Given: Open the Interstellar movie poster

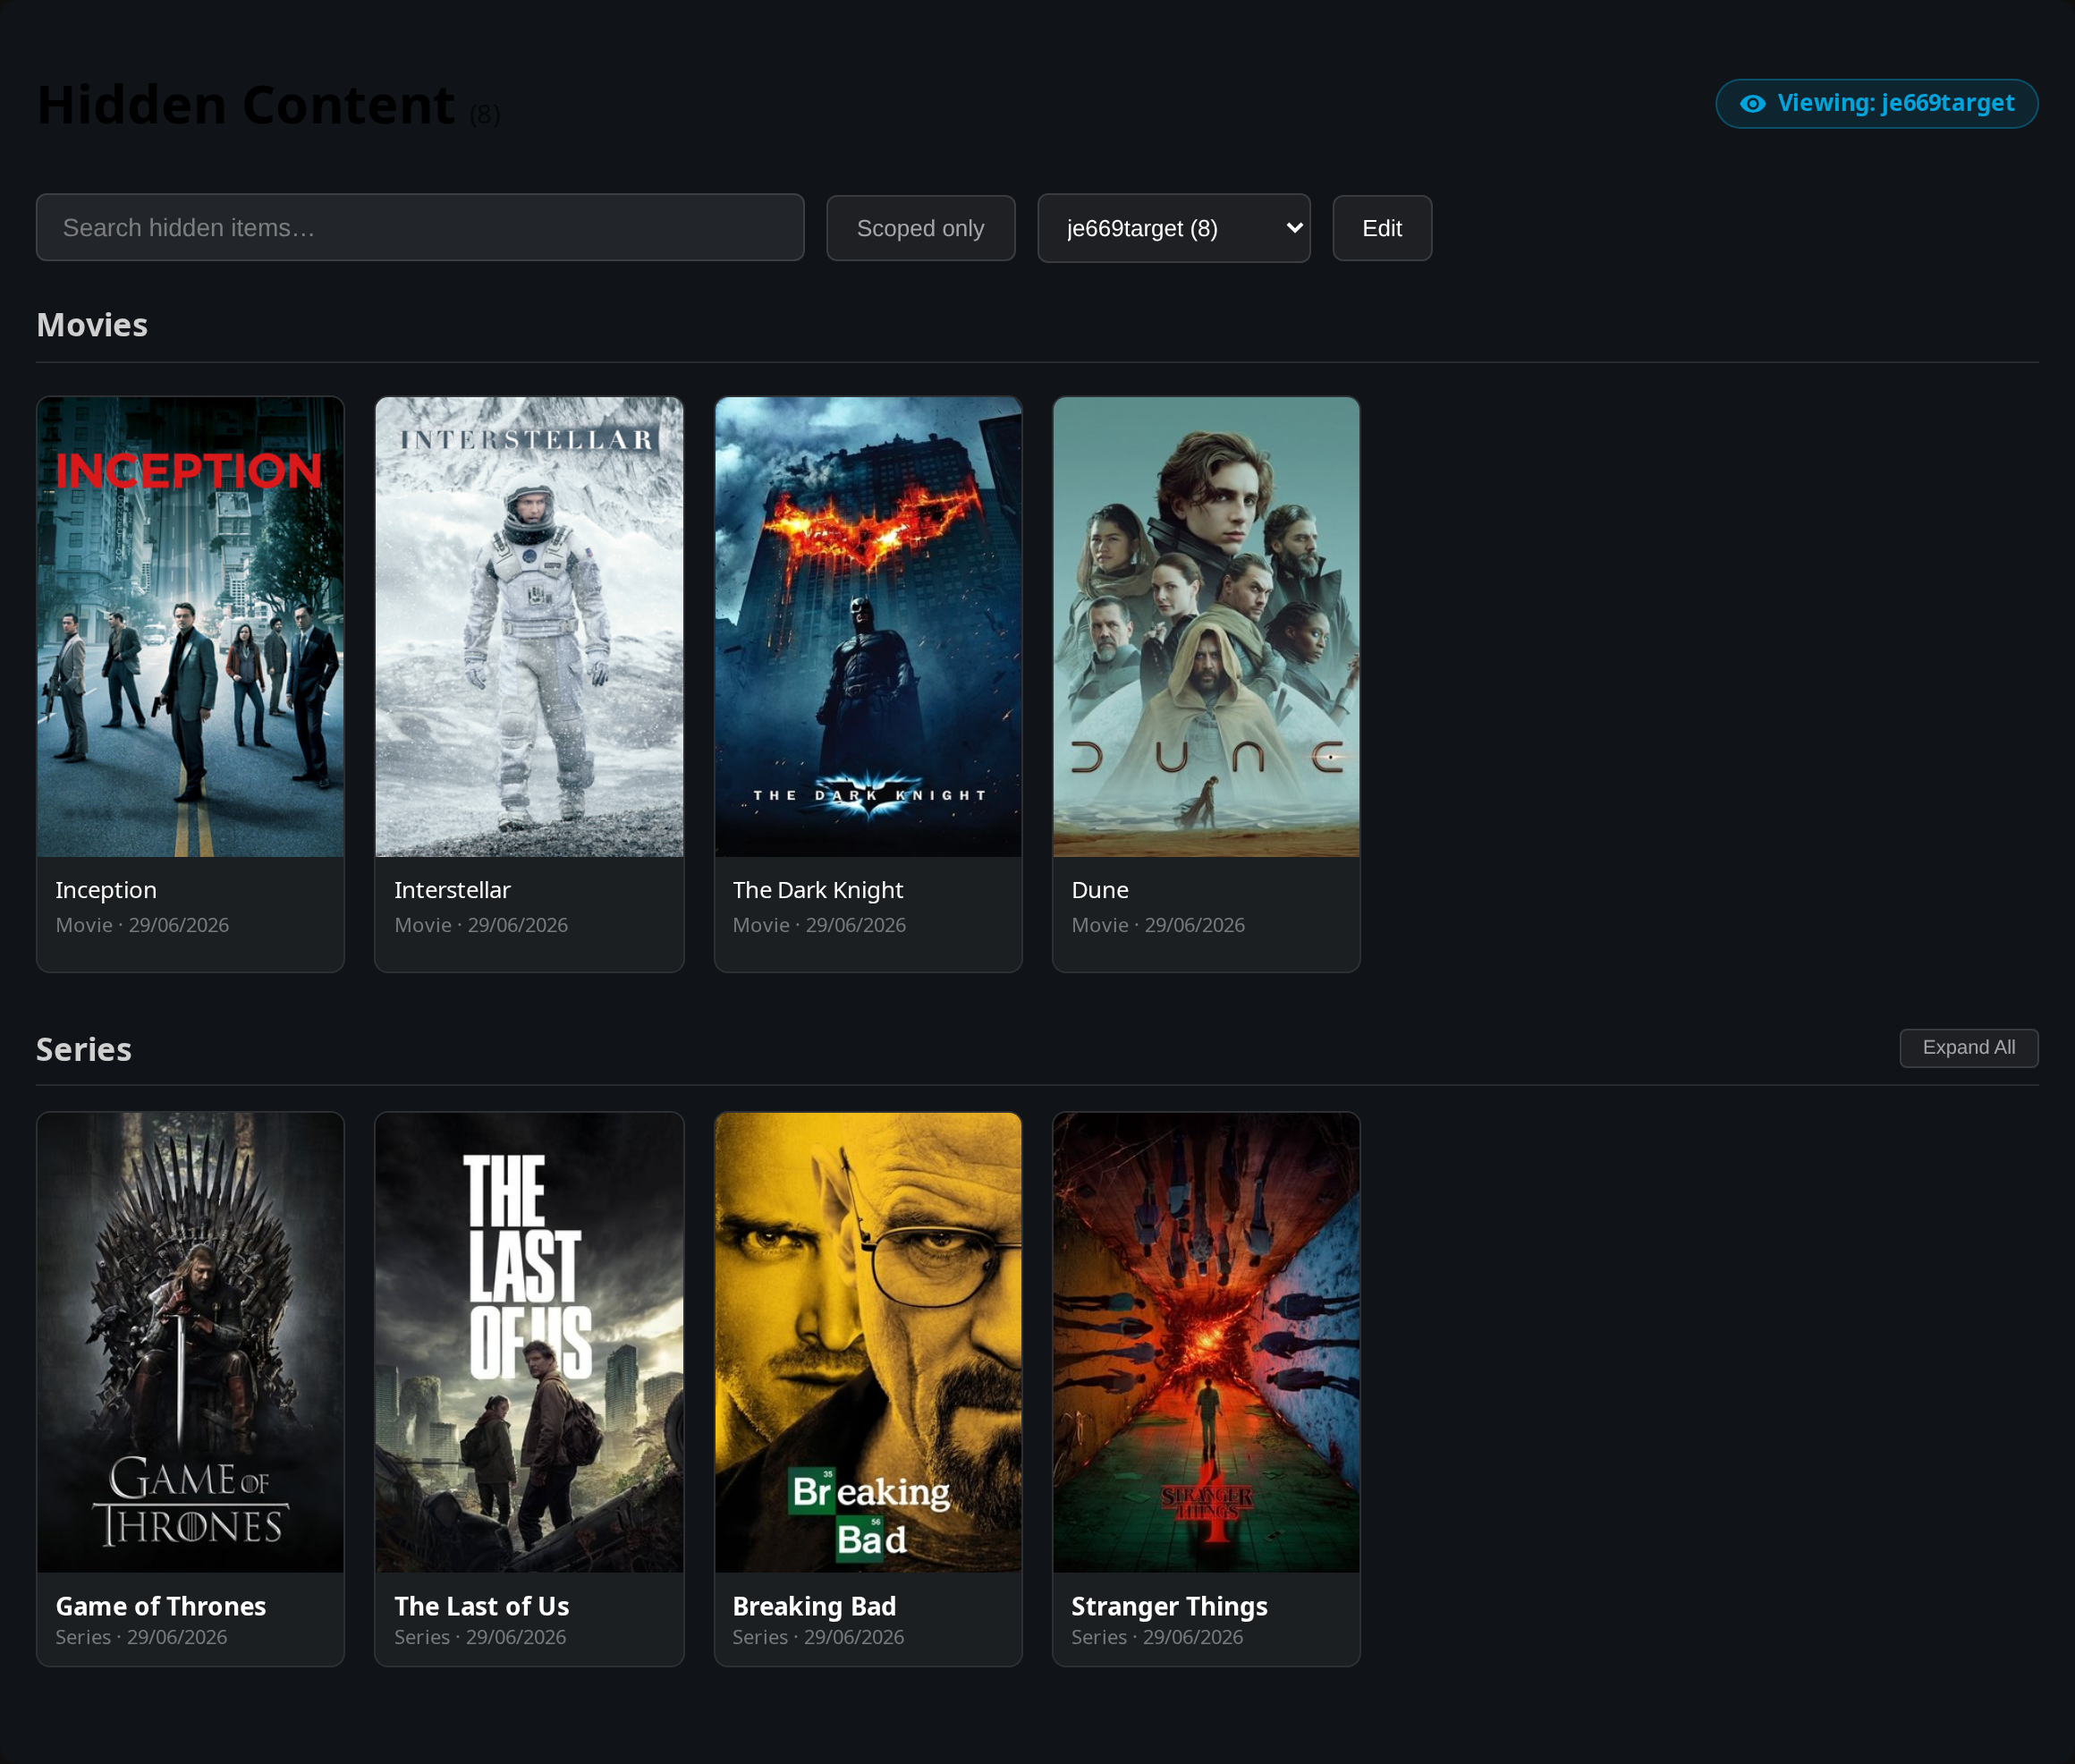Looking at the screenshot, I should pos(529,627).
